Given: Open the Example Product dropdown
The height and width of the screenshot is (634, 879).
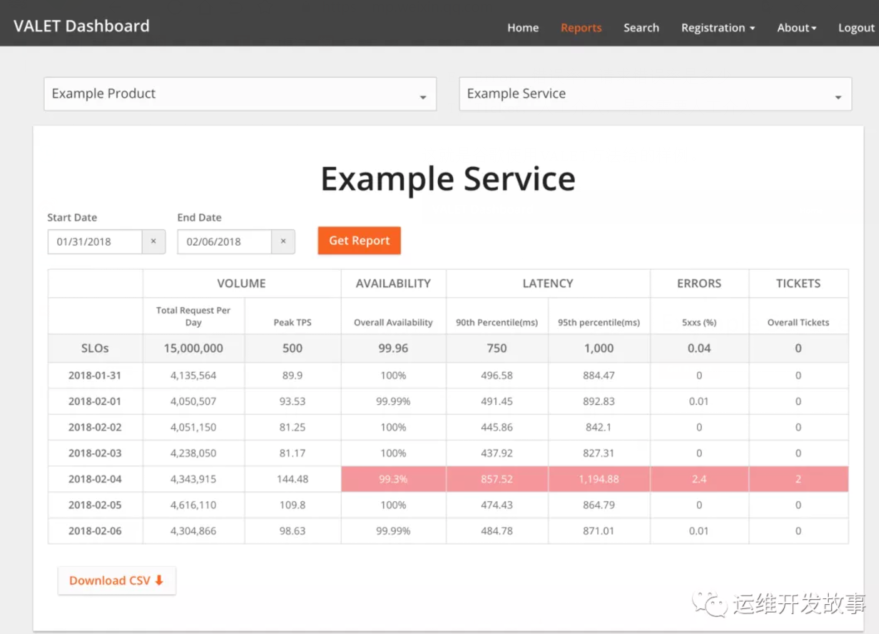Looking at the screenshot, I should tap(240, 94).
